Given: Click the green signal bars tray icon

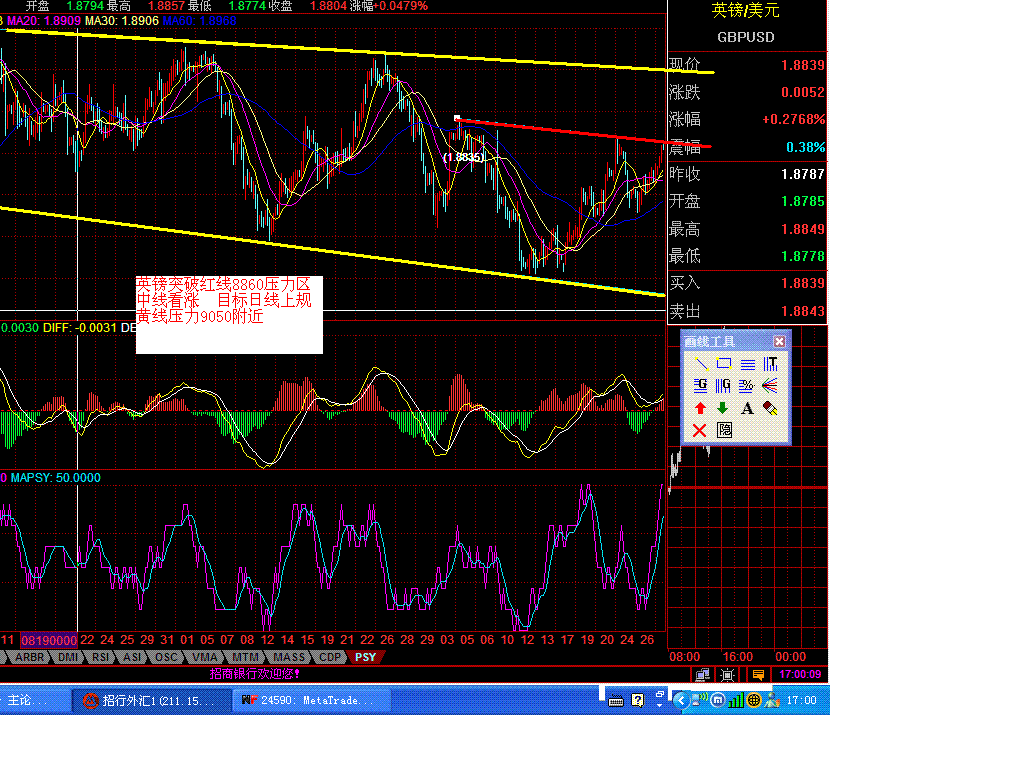Looking at the screenshot, I should [735, 701].
